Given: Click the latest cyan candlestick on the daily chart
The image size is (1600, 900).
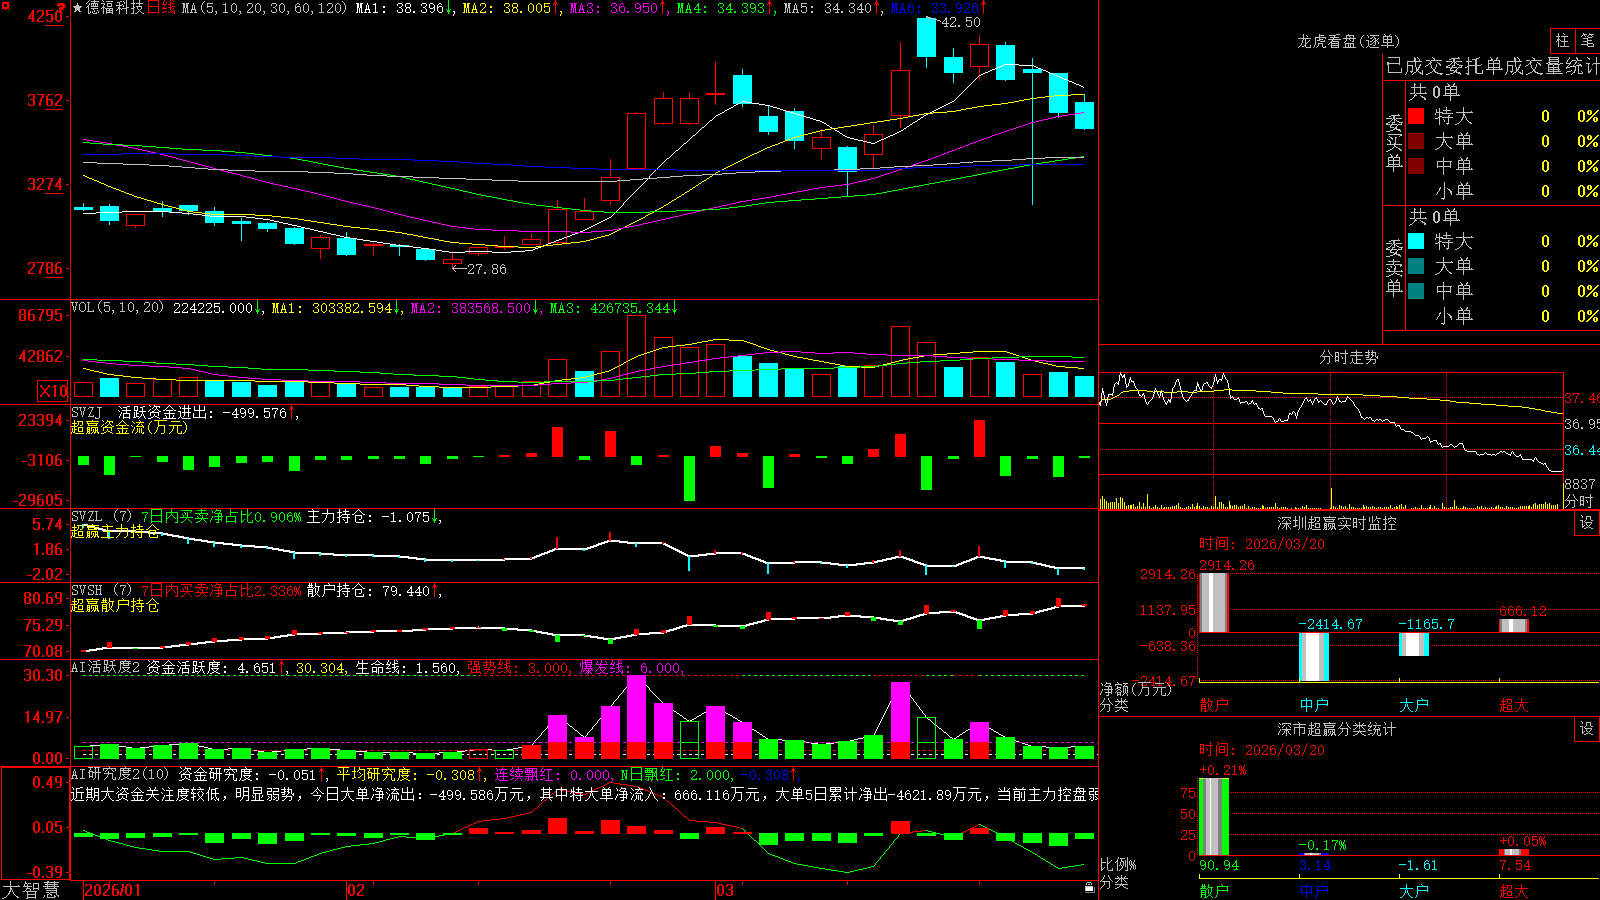Looking at the screenshot, I should pos(1084,115).
